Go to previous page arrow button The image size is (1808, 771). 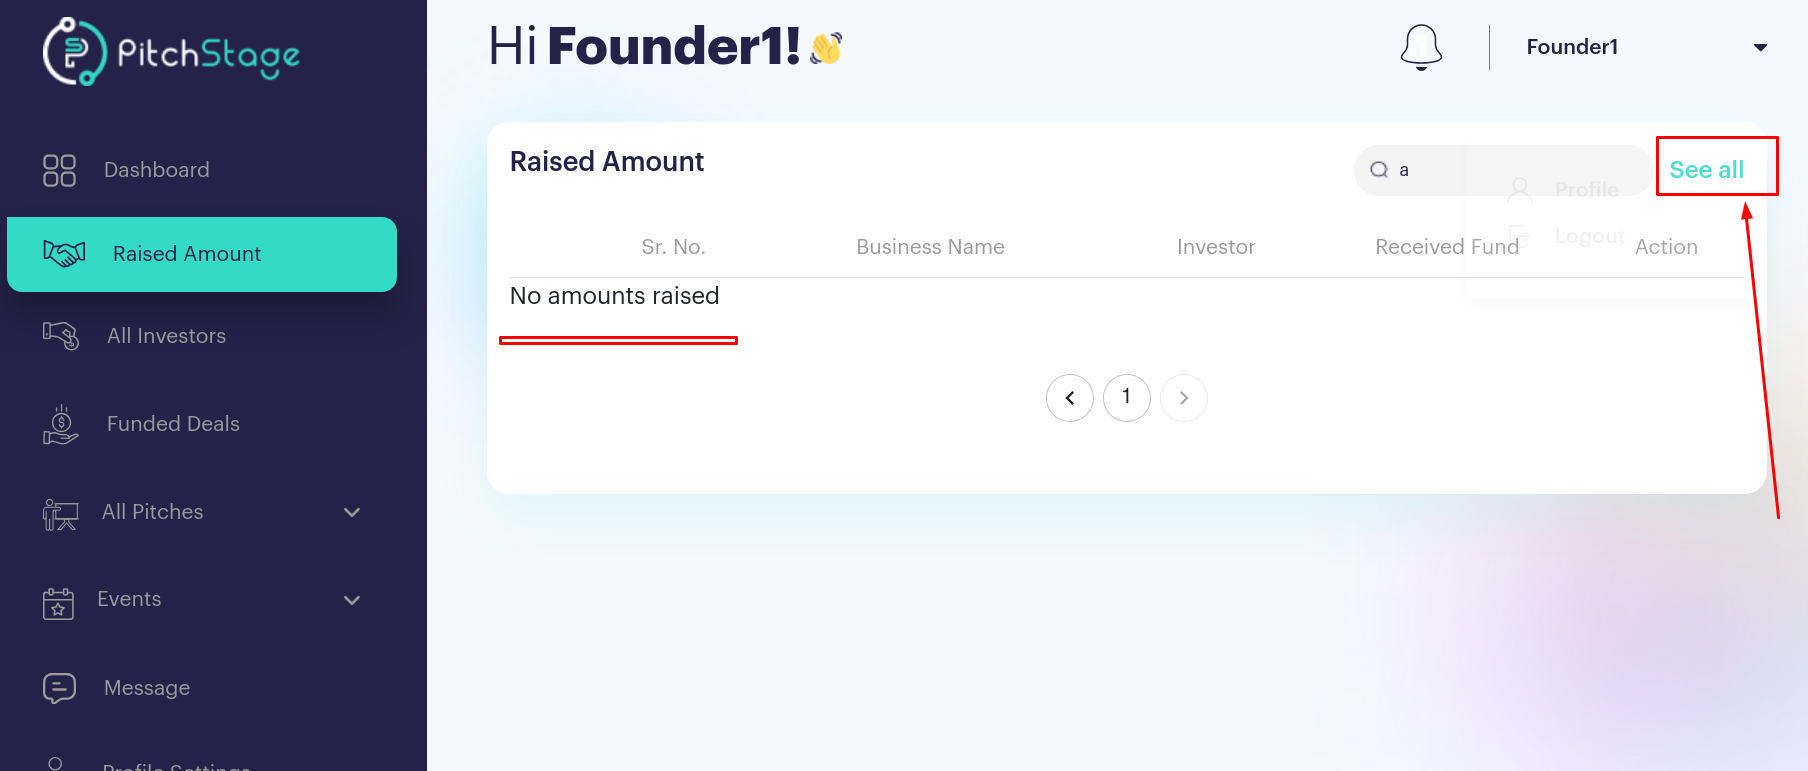tap(1070, 398)
